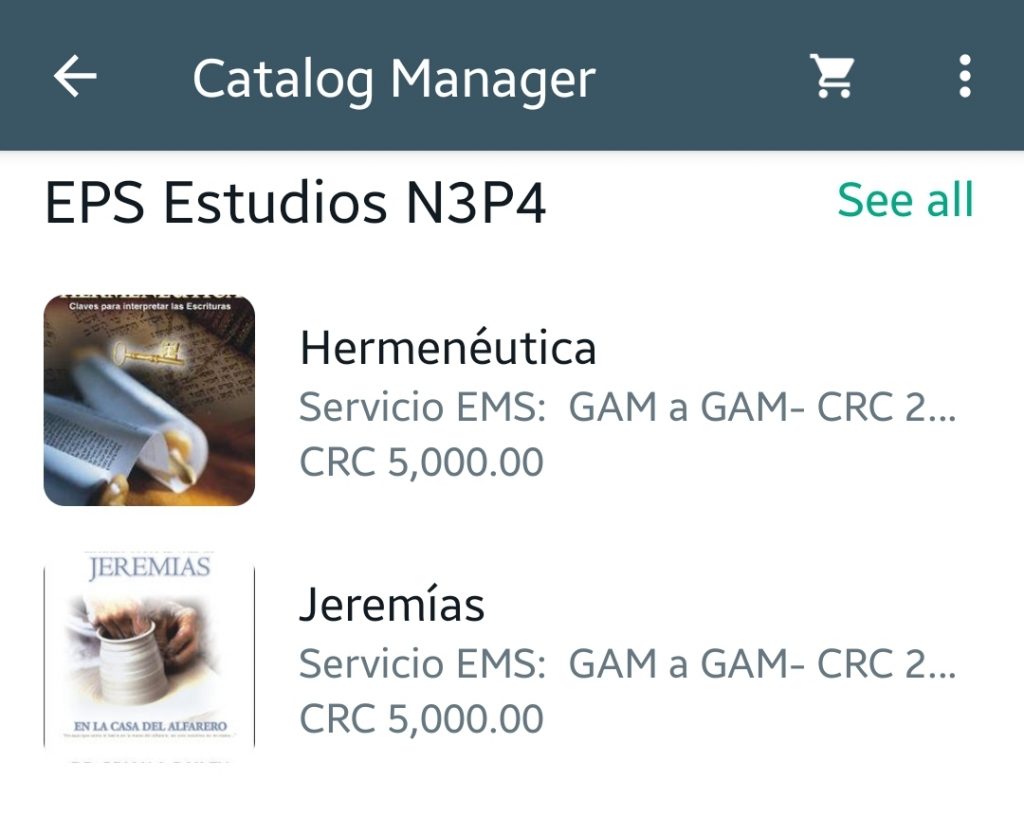The width and height of the screenshot is (1024, 816).
Task: Tap the EPS Estudios N3P4 collection heading
Action: (x=296, y=204)
